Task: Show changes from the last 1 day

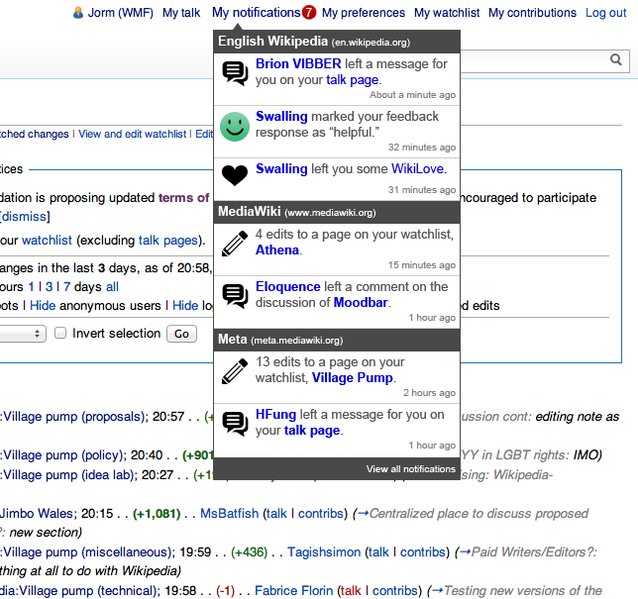Action: [x=31, y=287]
